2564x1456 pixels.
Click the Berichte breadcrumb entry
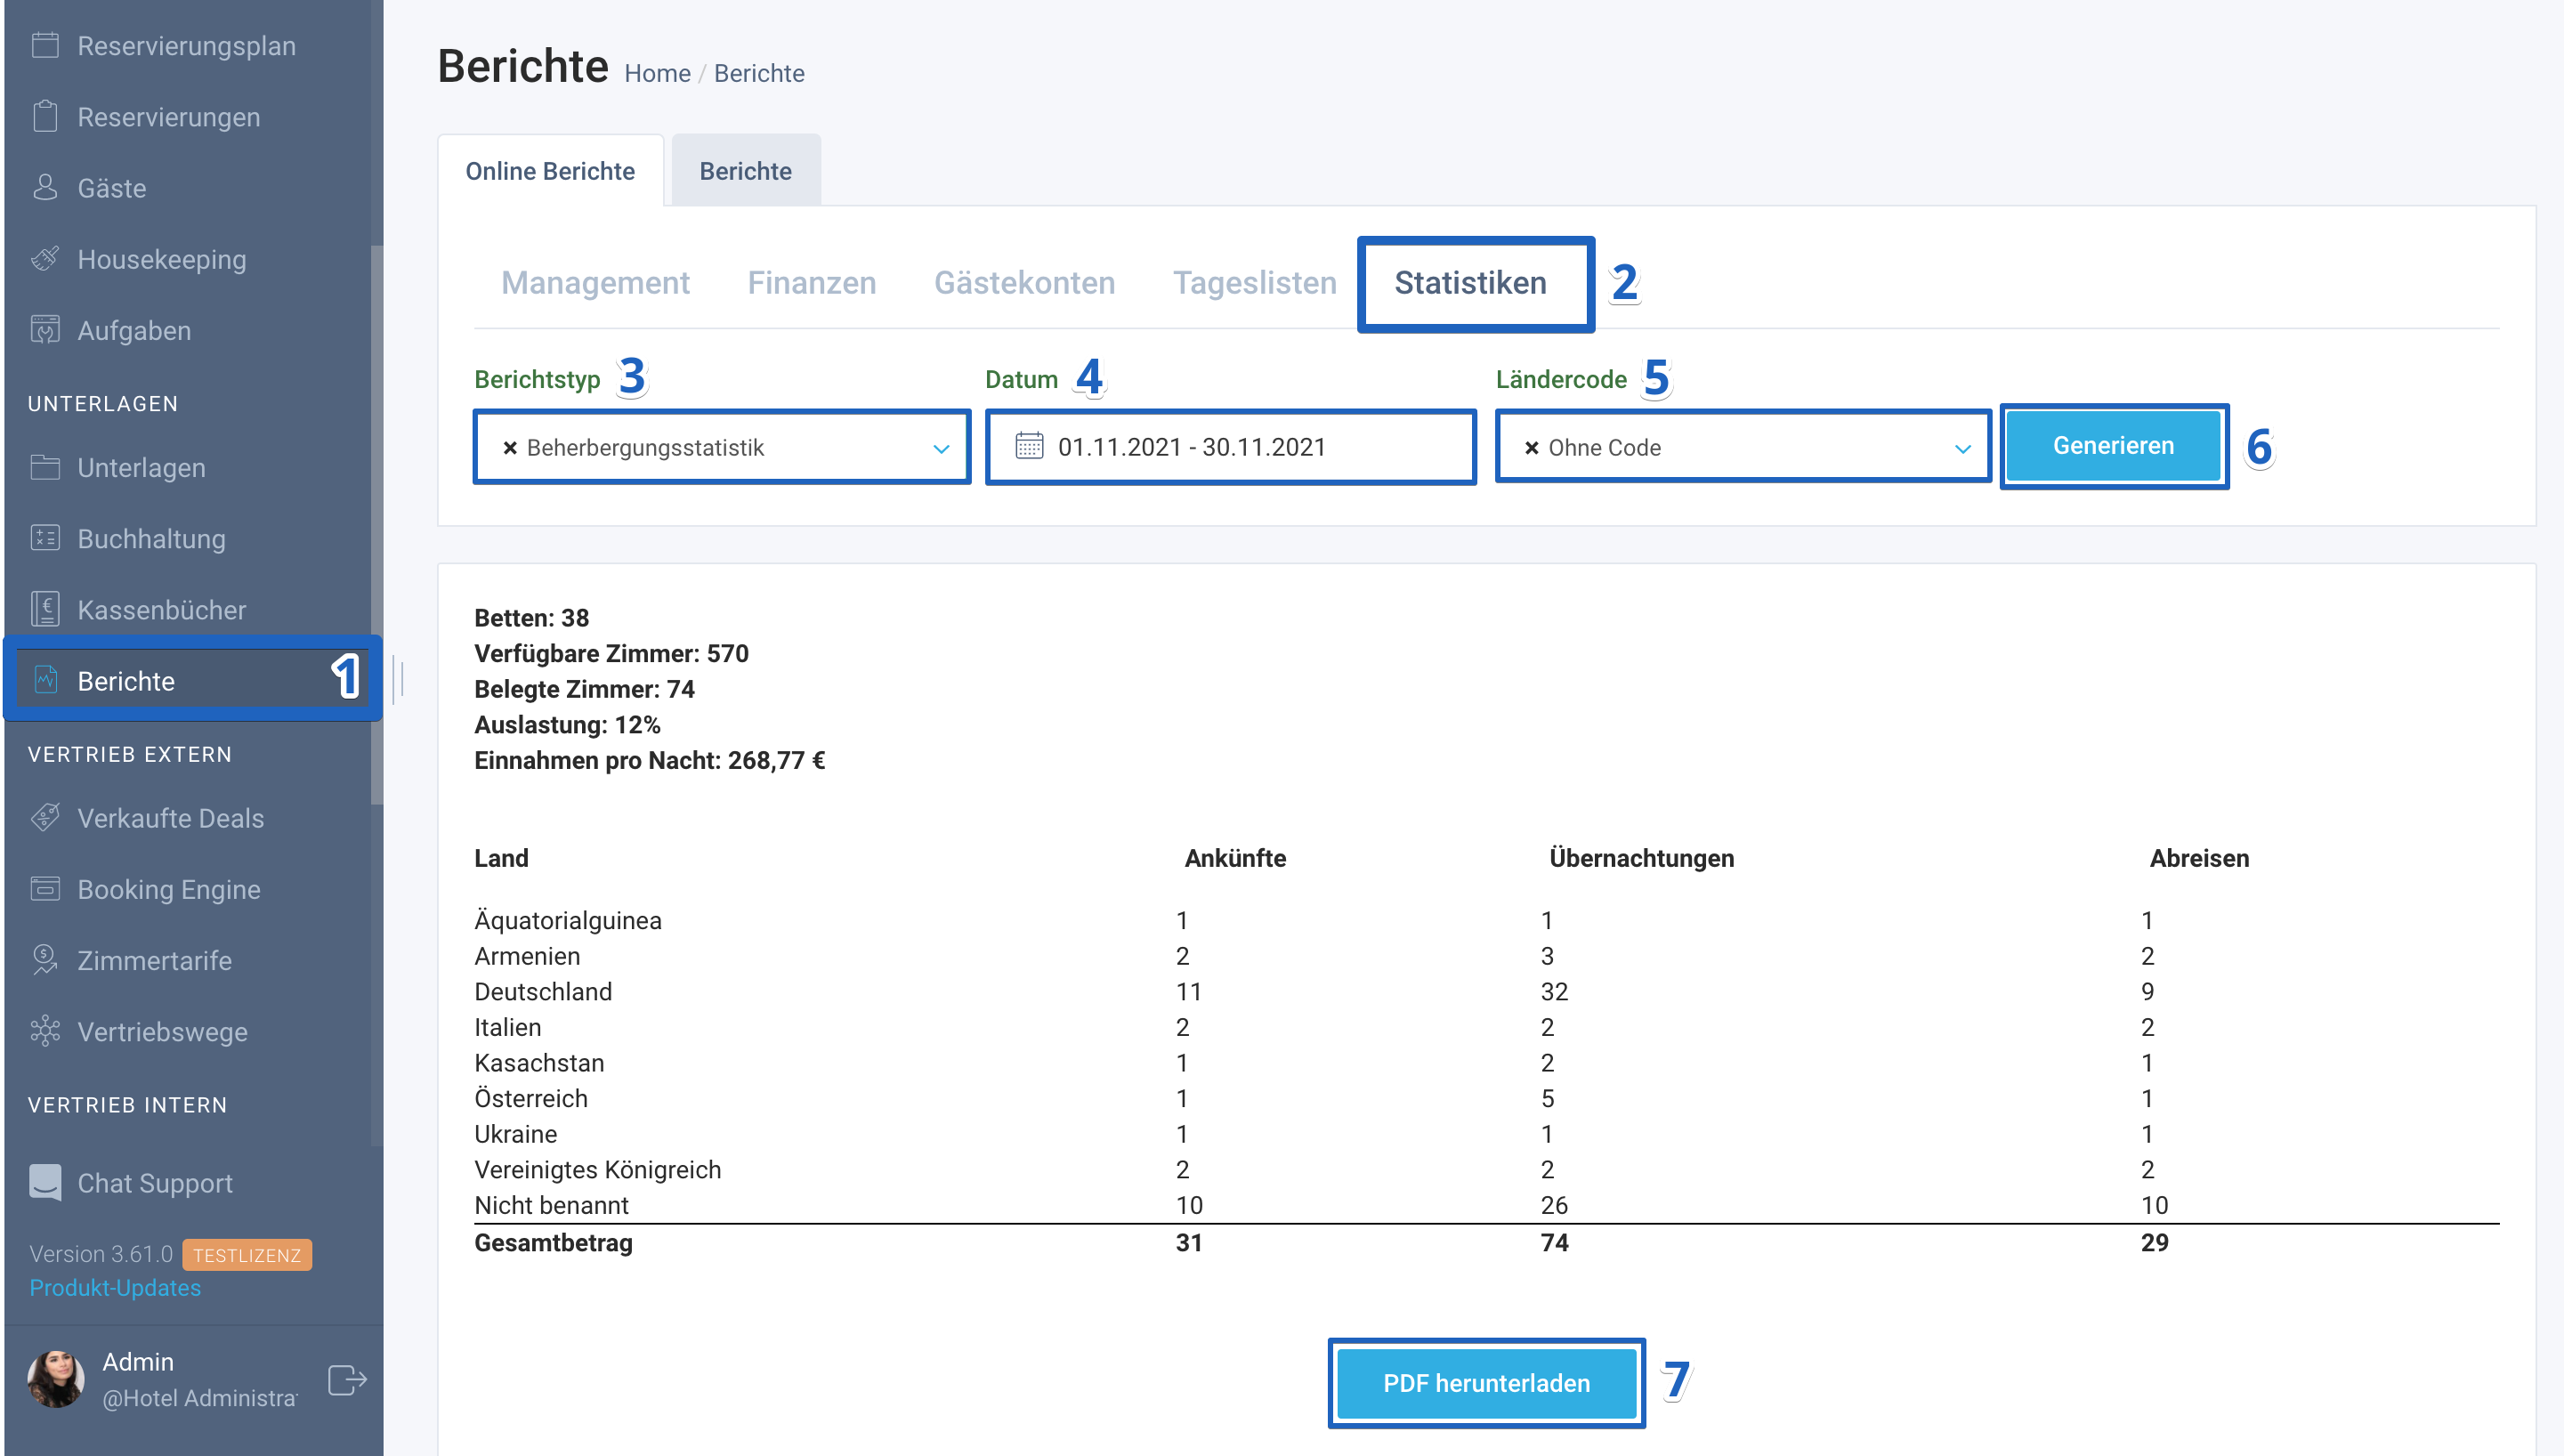(759, 73)
